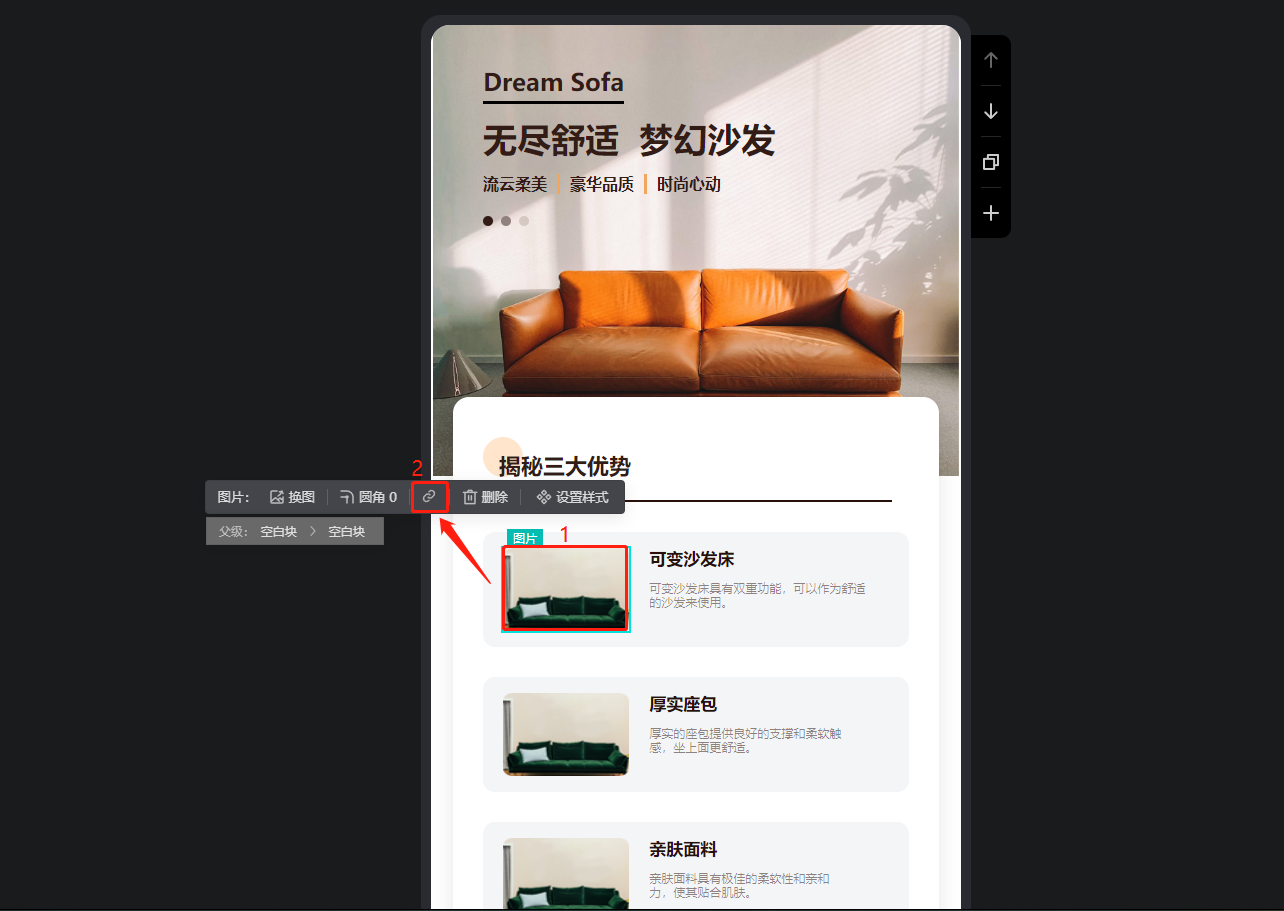
Task: Select the 亲肤面料 sofa thumbnail
Action: coord(566,875)
